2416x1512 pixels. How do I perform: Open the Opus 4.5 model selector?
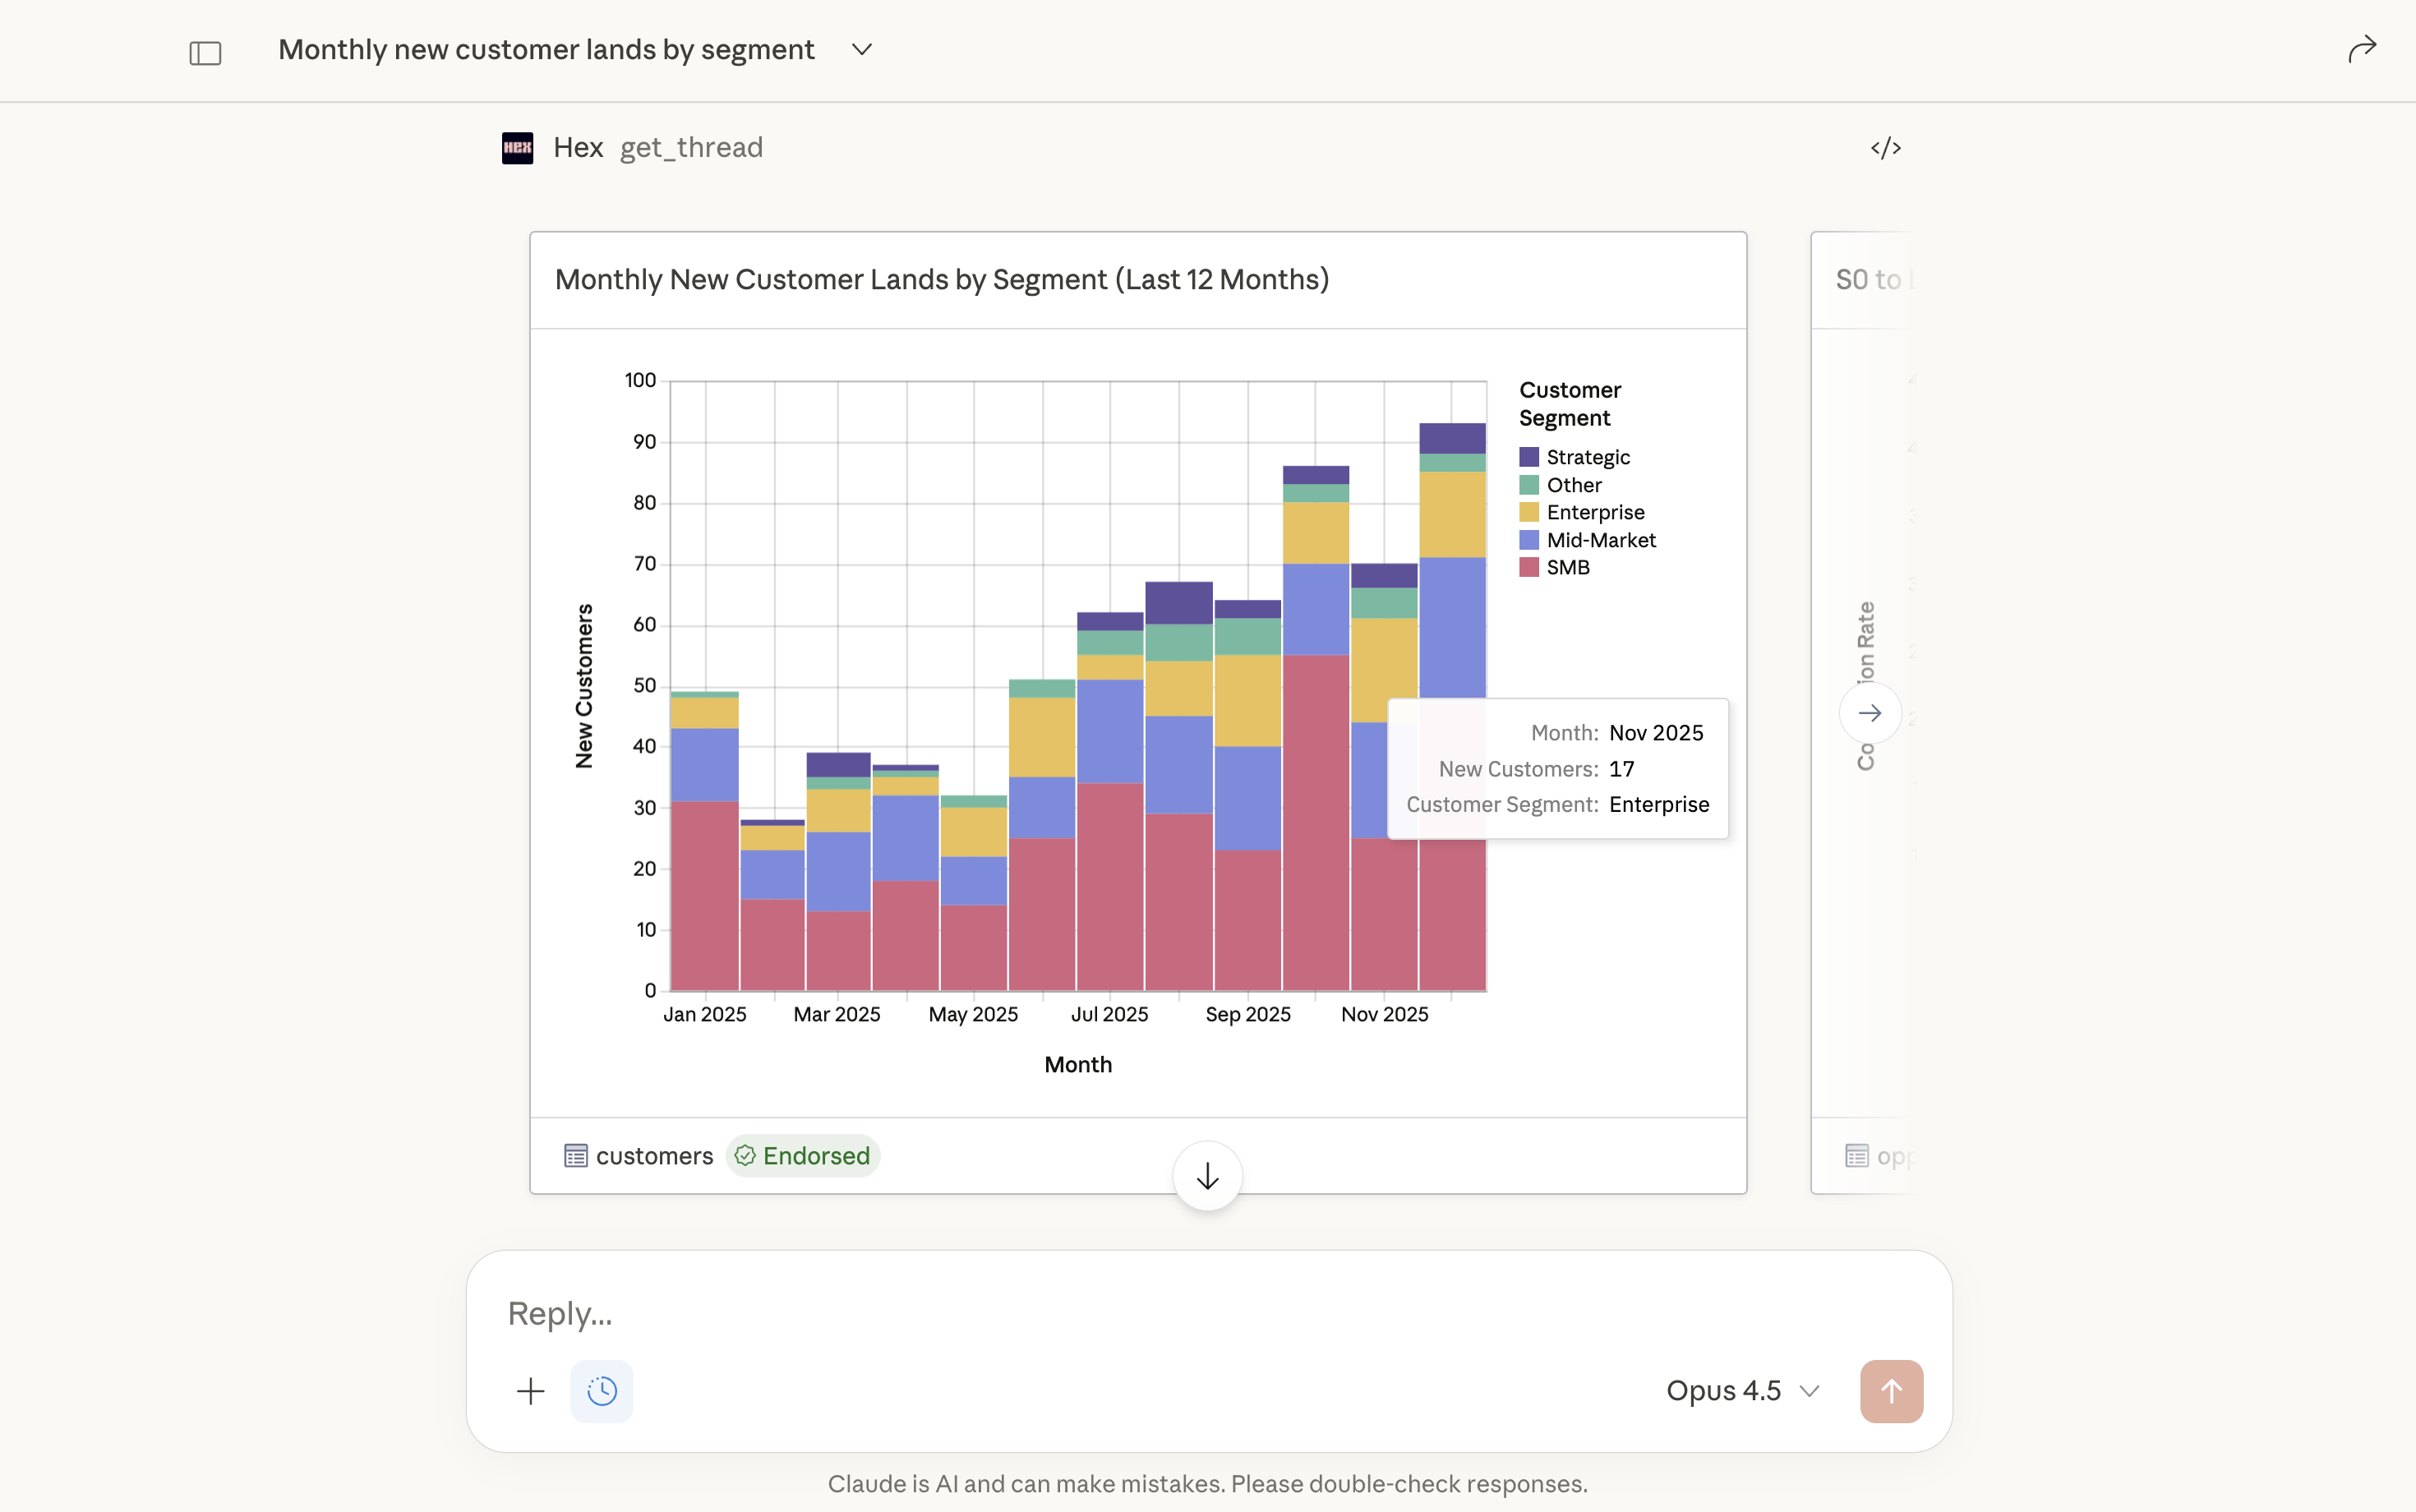tap(1741, 1391)
